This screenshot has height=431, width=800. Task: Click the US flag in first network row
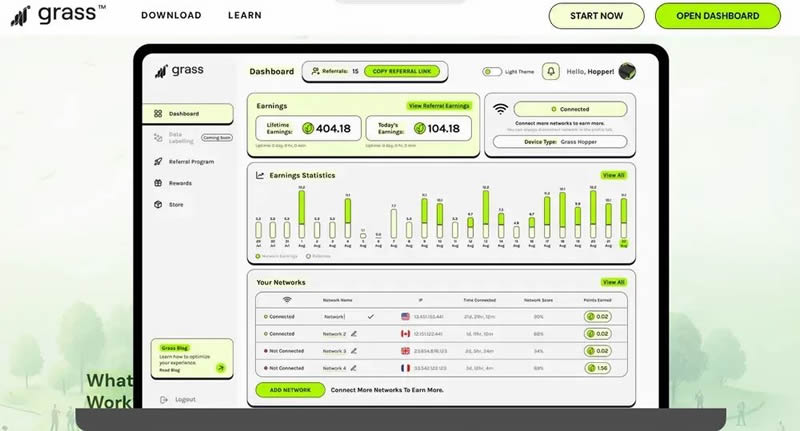point(406,317)
